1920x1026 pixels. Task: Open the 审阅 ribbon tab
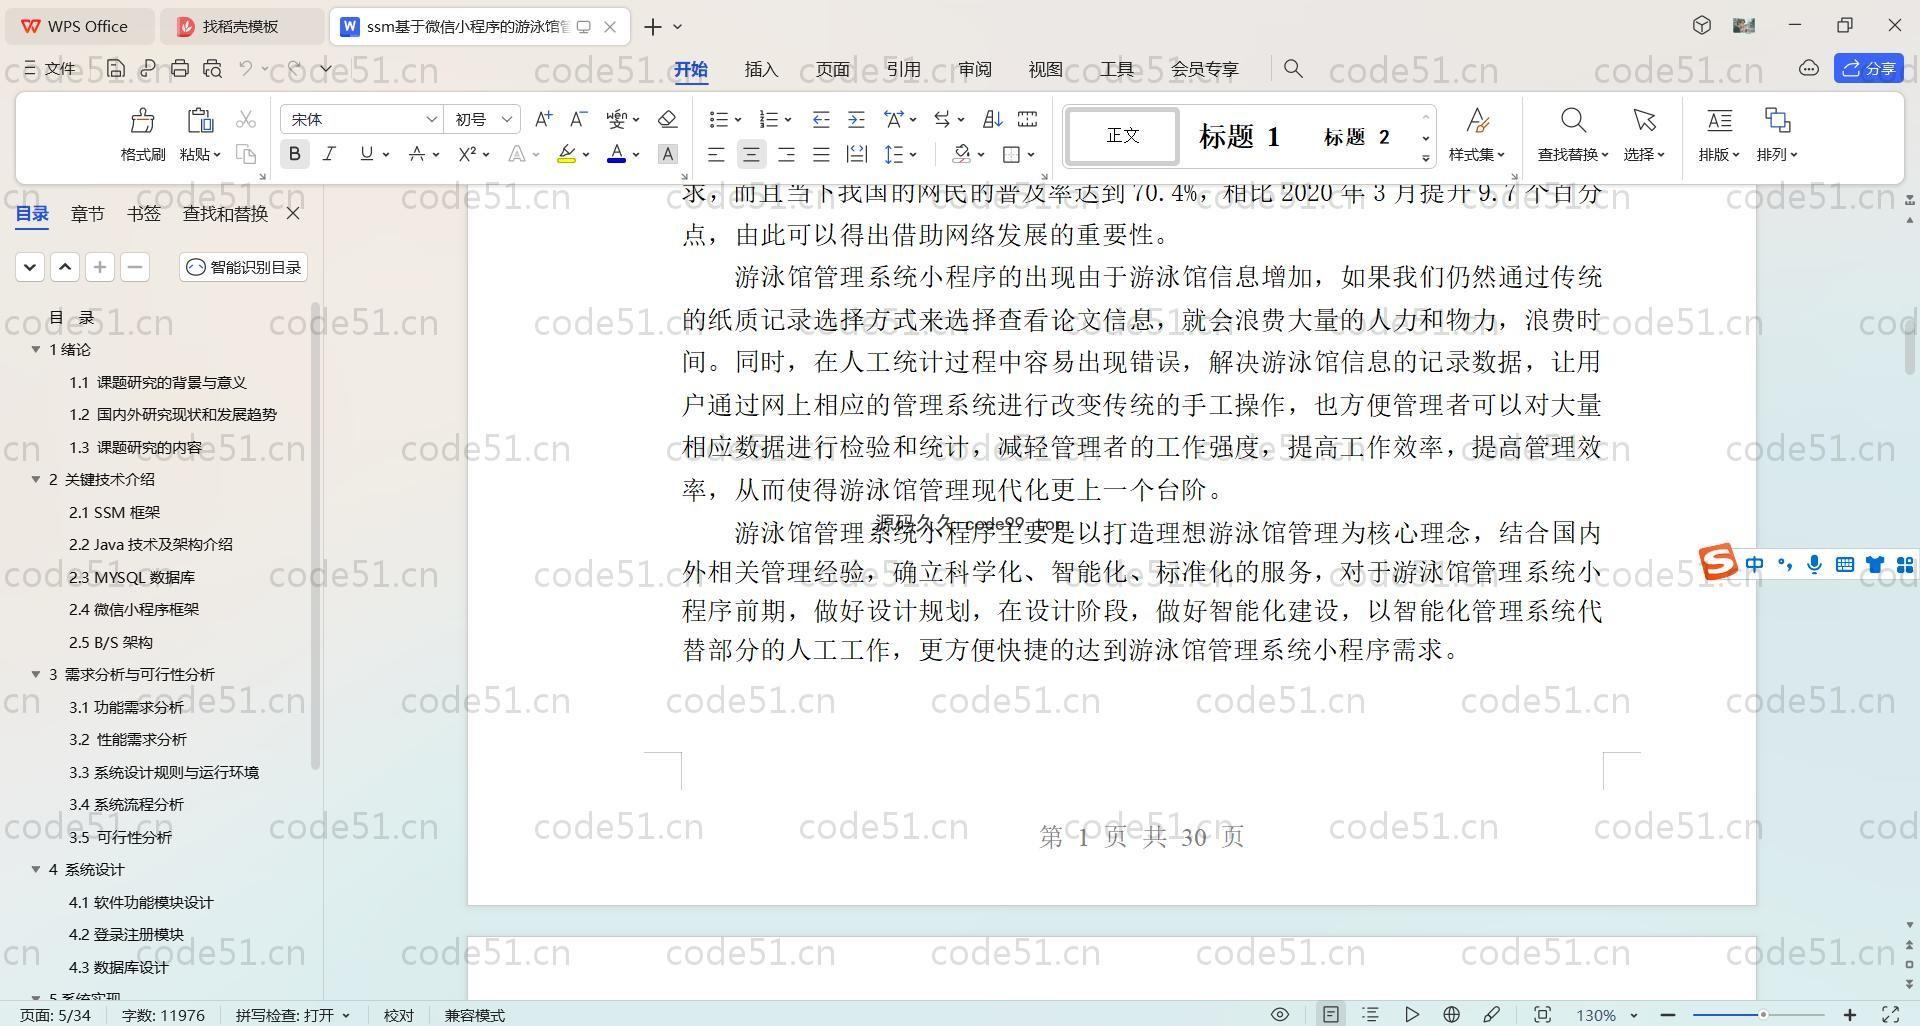(974, 69)
